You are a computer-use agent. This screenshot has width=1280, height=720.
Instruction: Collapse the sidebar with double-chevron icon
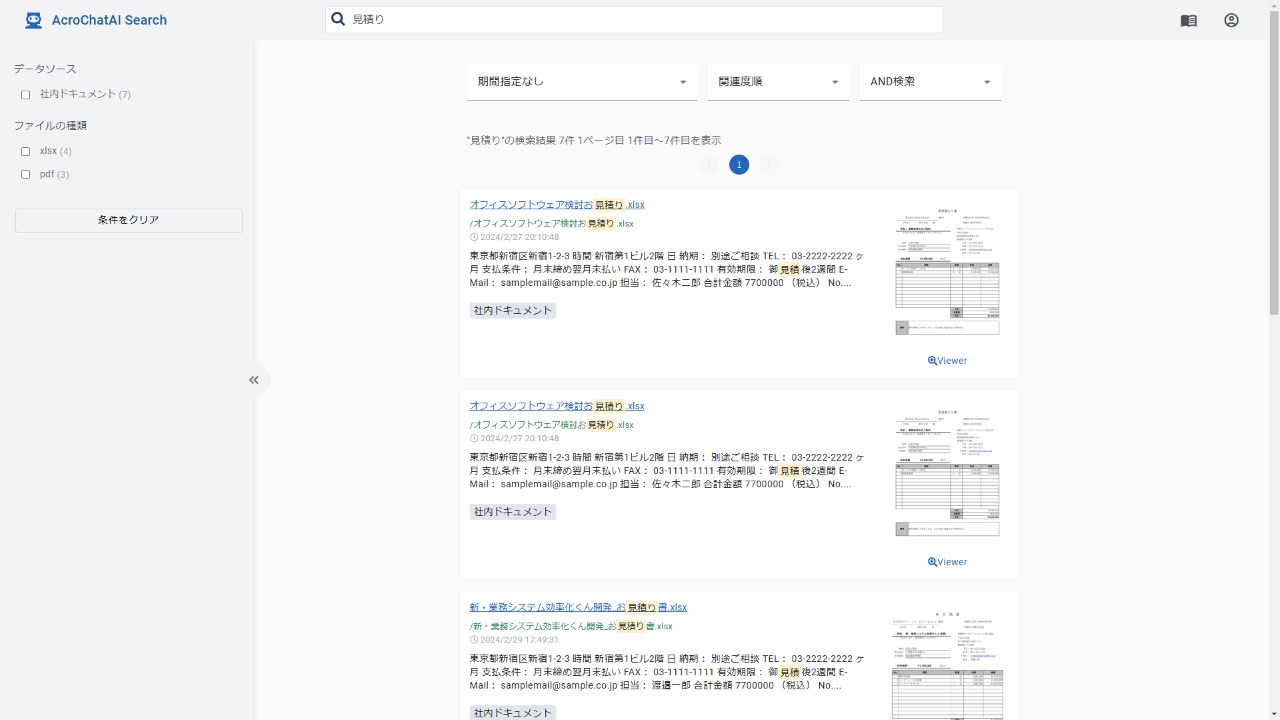254,380
